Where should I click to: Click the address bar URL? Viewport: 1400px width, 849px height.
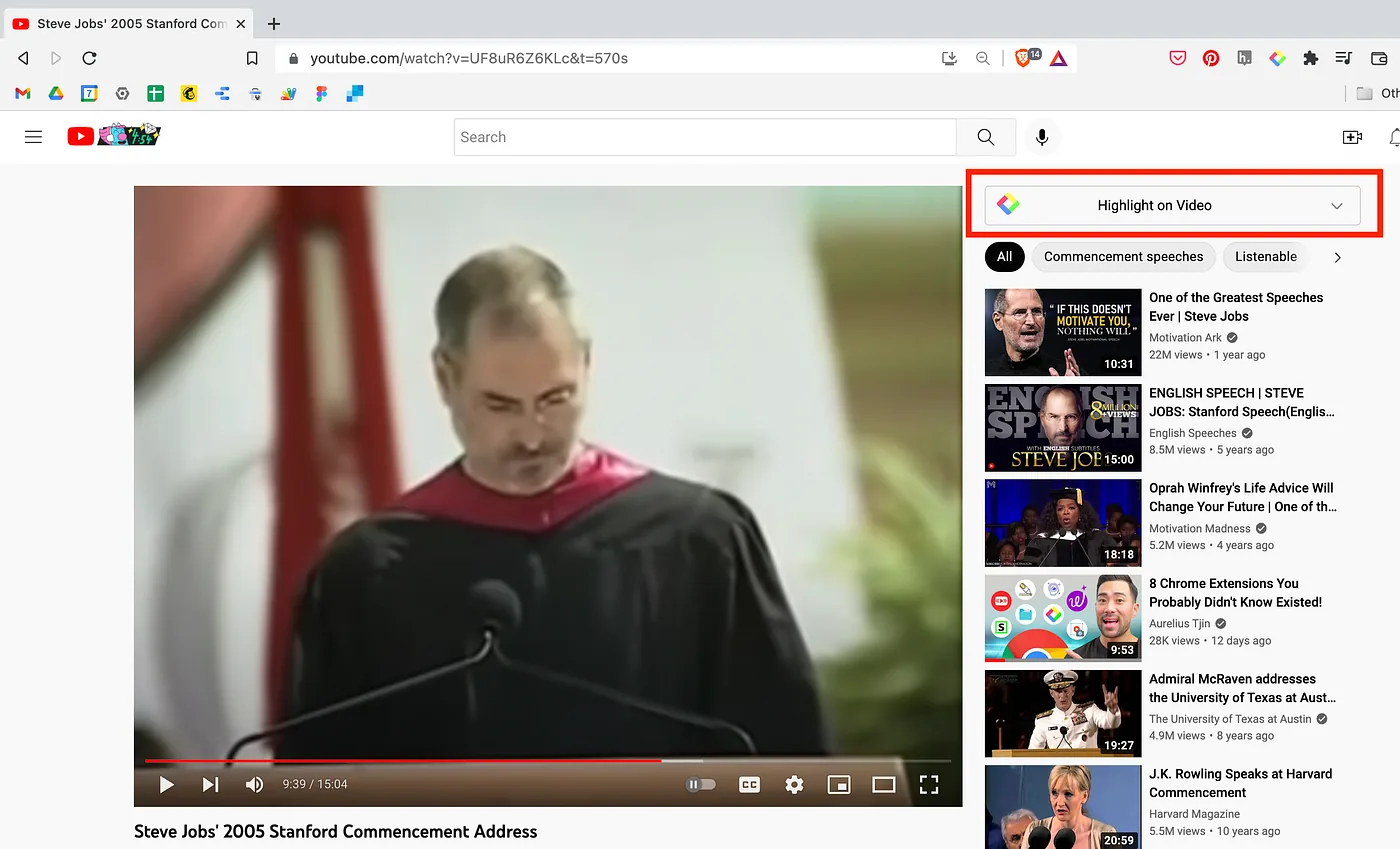coord(469,58)
